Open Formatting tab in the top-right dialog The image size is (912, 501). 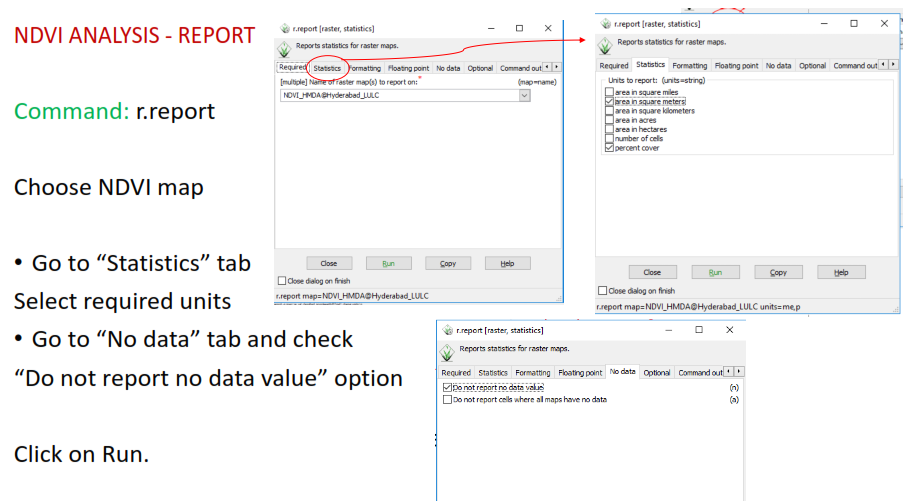689,66
